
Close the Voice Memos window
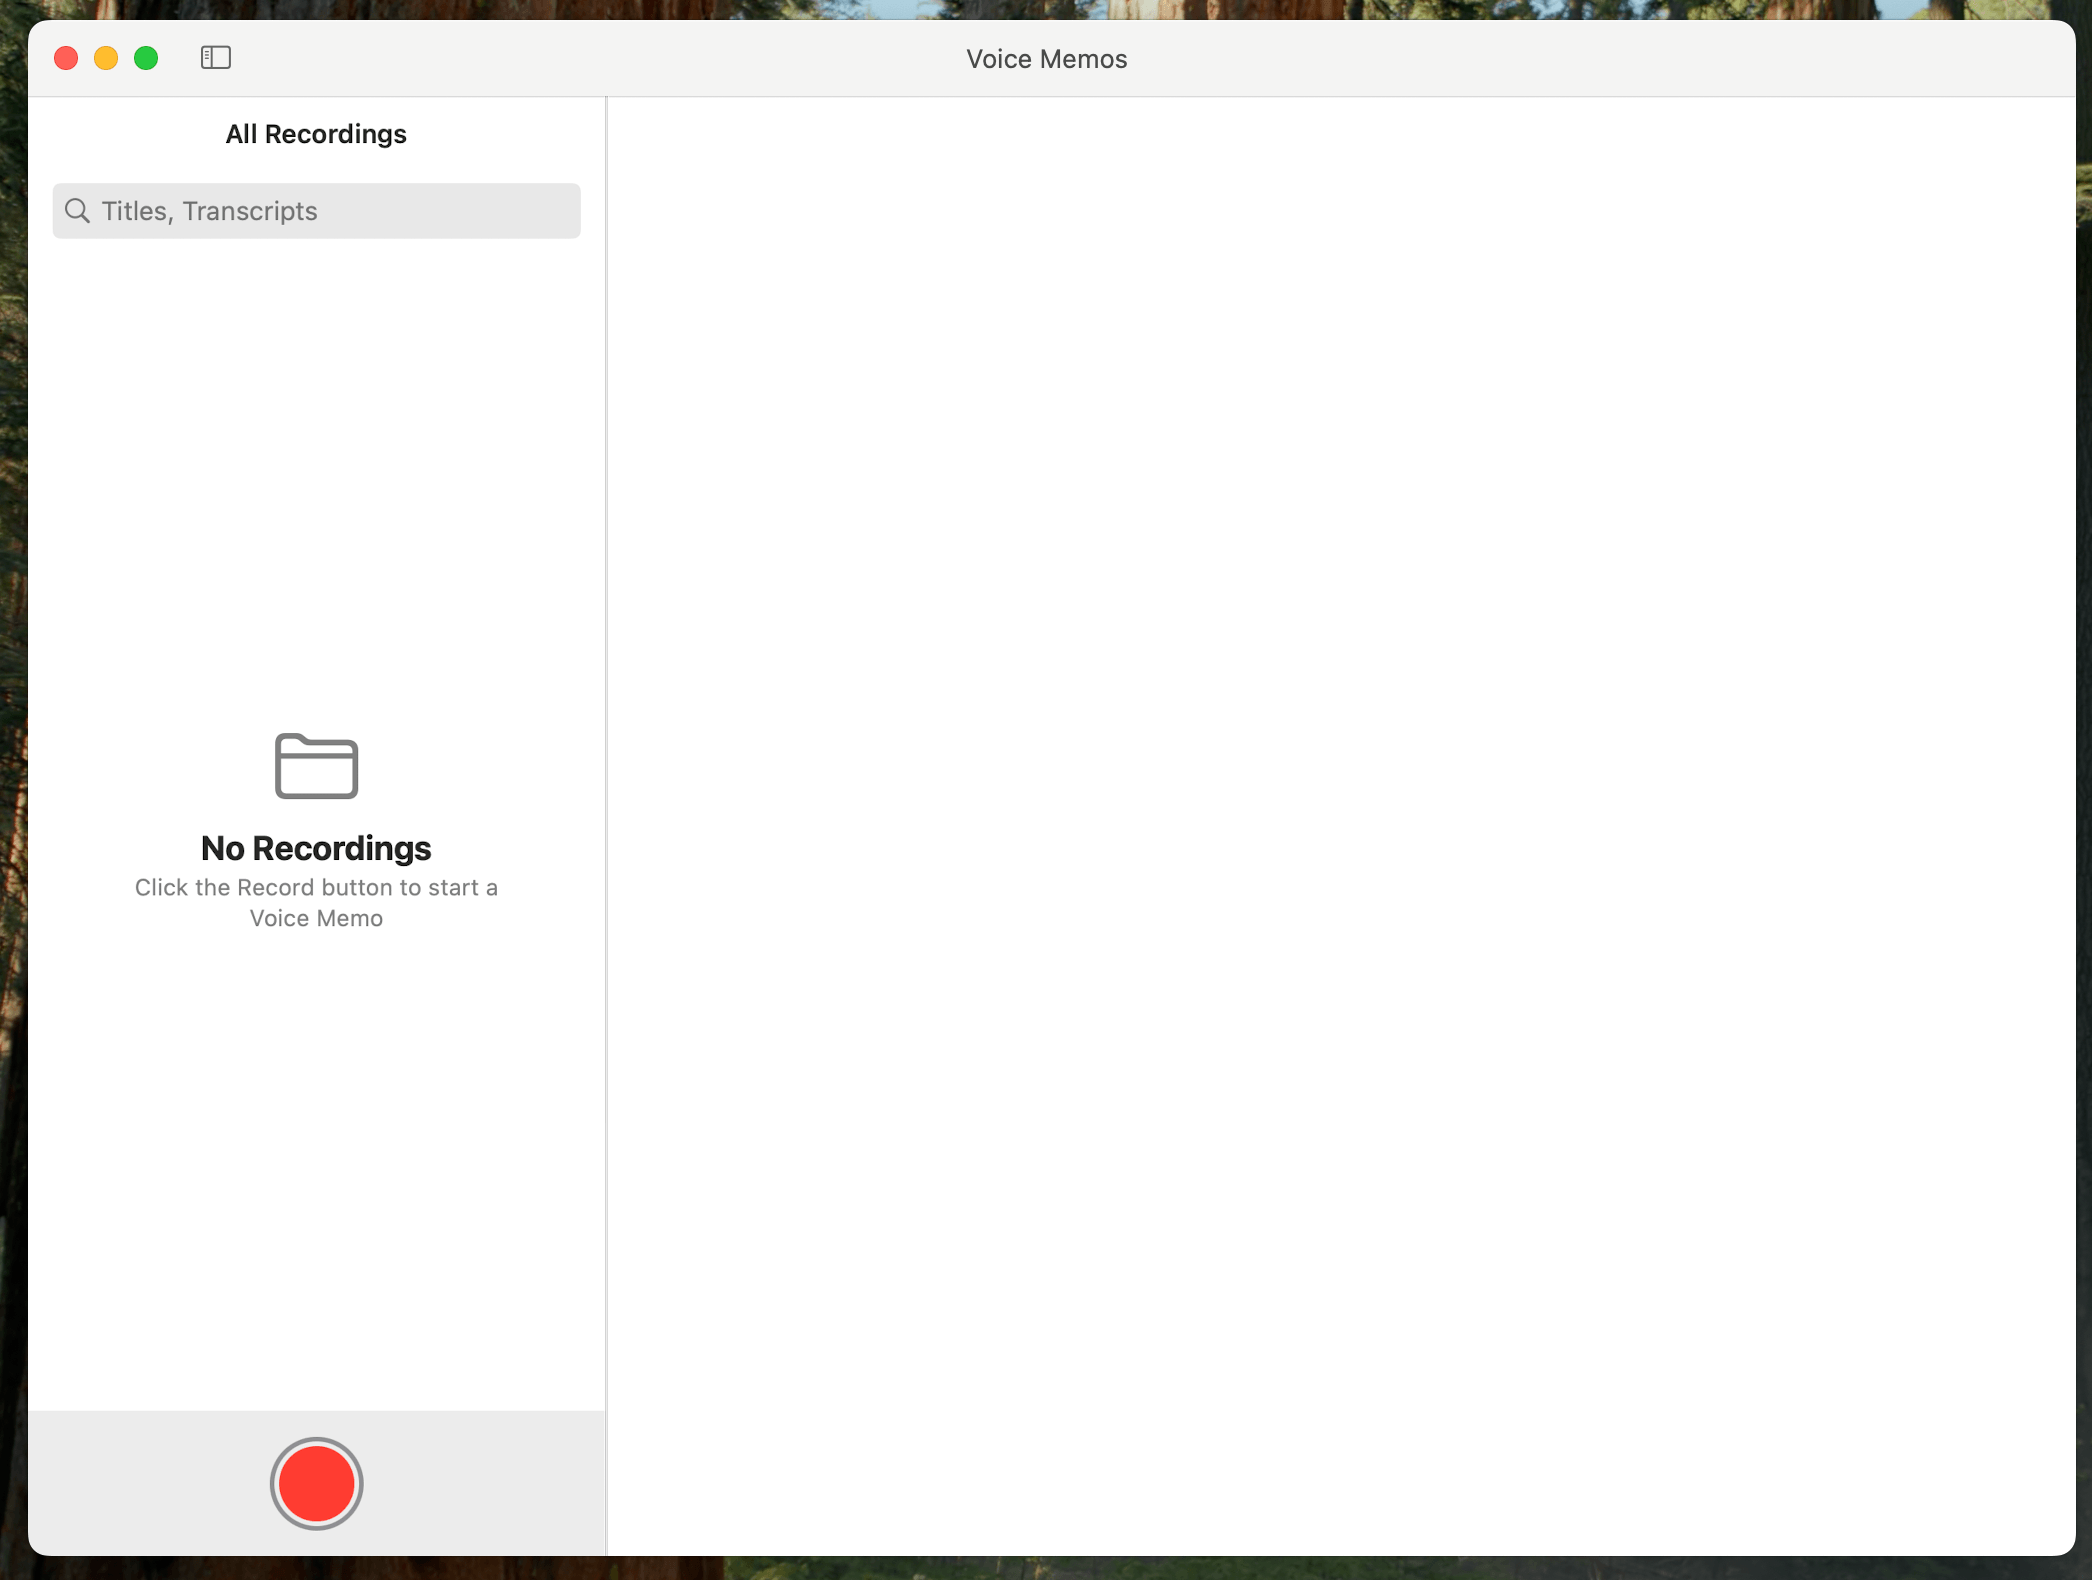coord(65,57)
